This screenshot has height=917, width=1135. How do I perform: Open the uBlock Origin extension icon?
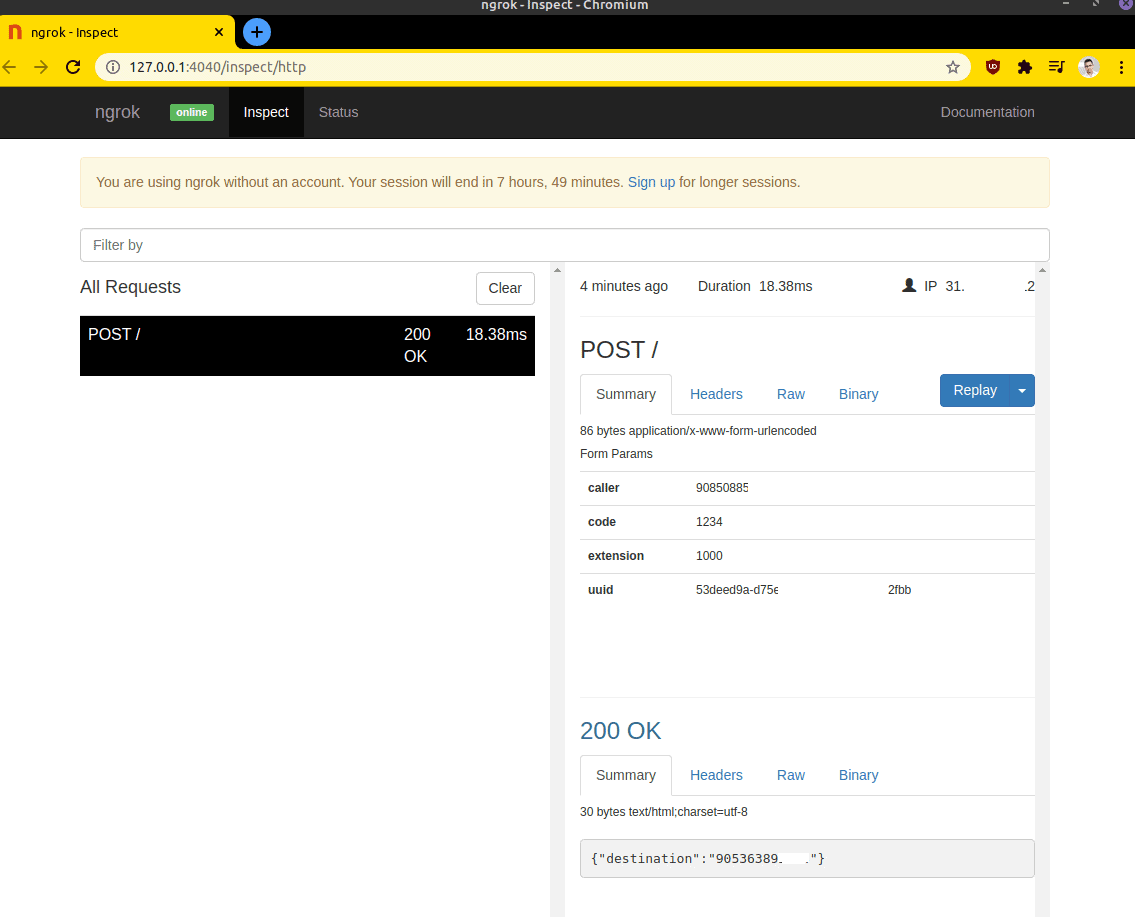(x=992, y=67)
